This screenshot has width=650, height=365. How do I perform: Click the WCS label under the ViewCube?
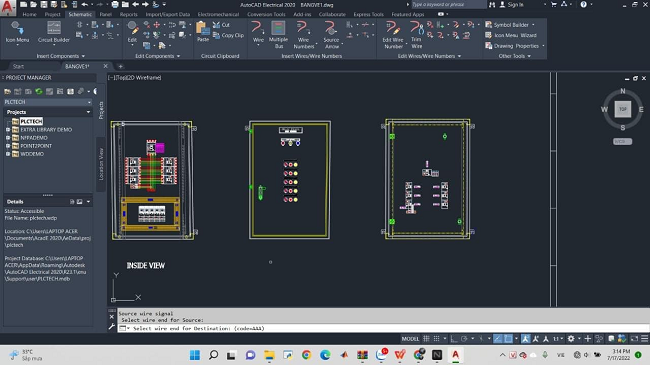coord(622,141)
